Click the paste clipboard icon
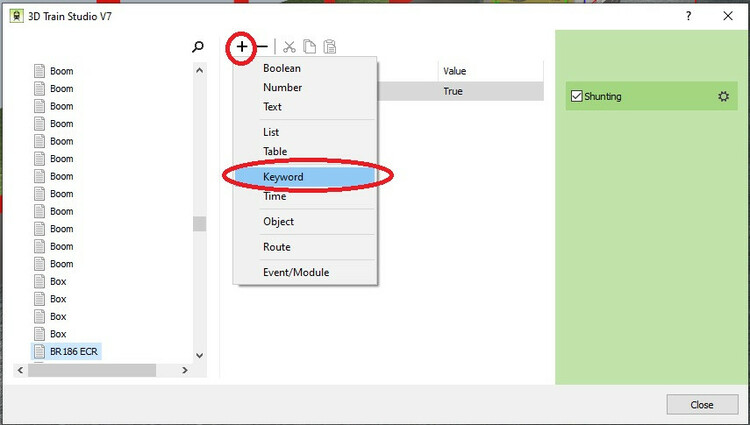750x425 pixels. (330, 46)
